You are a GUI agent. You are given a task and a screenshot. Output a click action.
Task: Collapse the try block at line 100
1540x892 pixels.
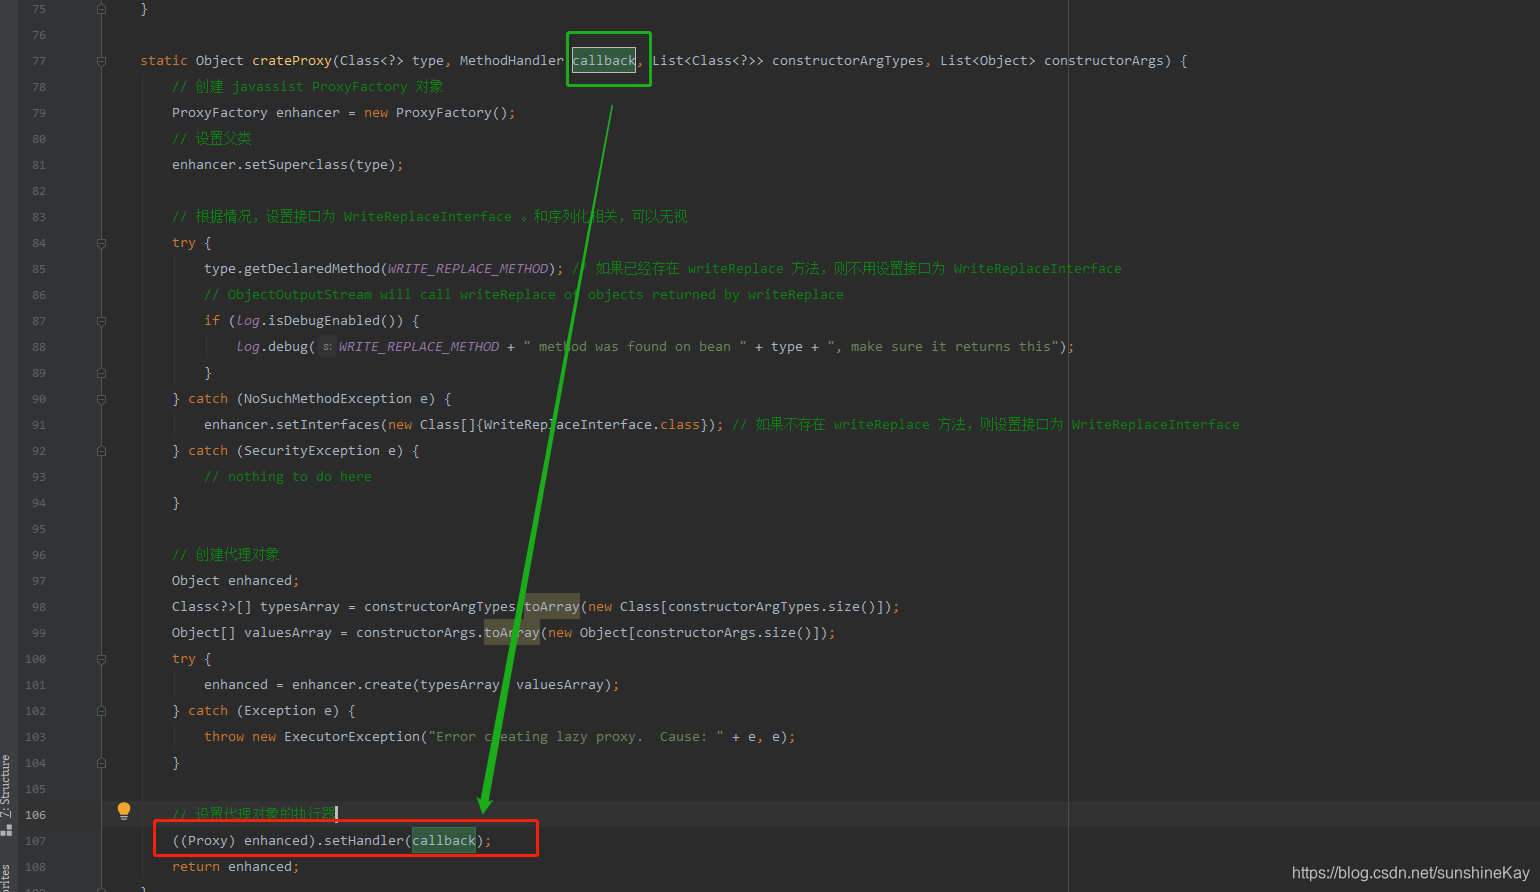(x=101, y=659)
